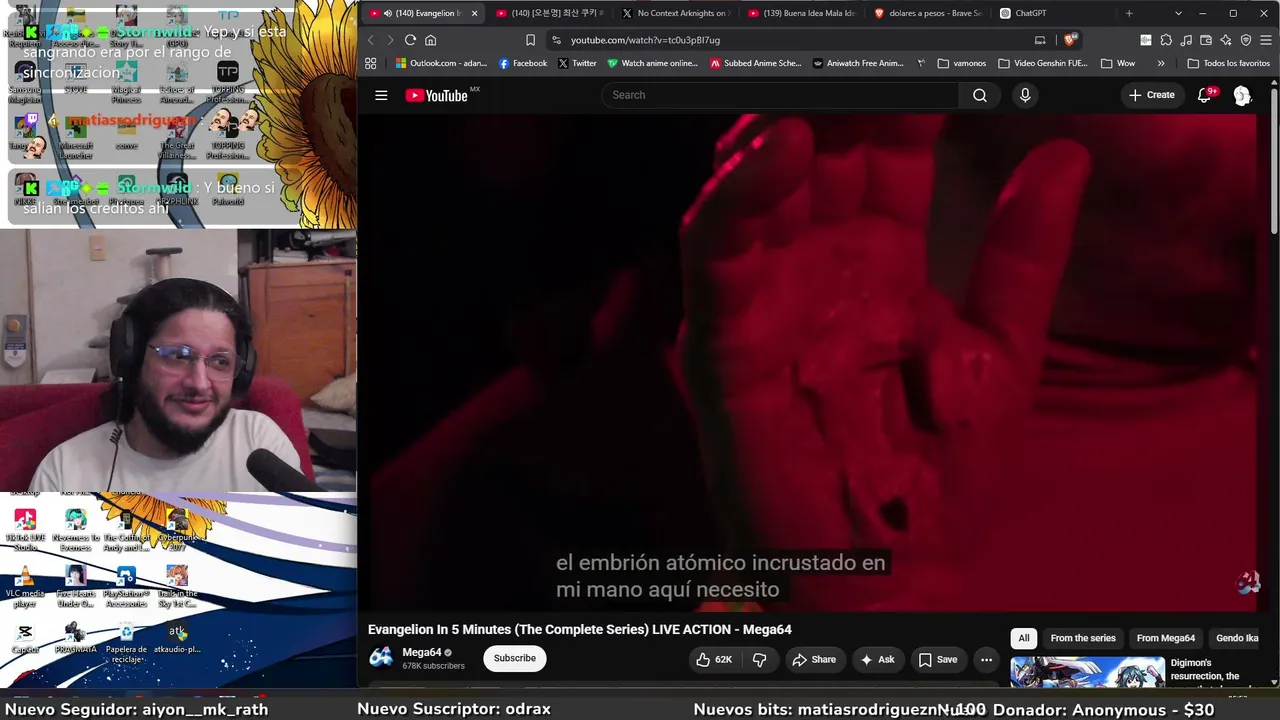Open YouTube notifications bell
Image resolution: width=1280 pixels, height=720 pixels.
pos(1205,95)
